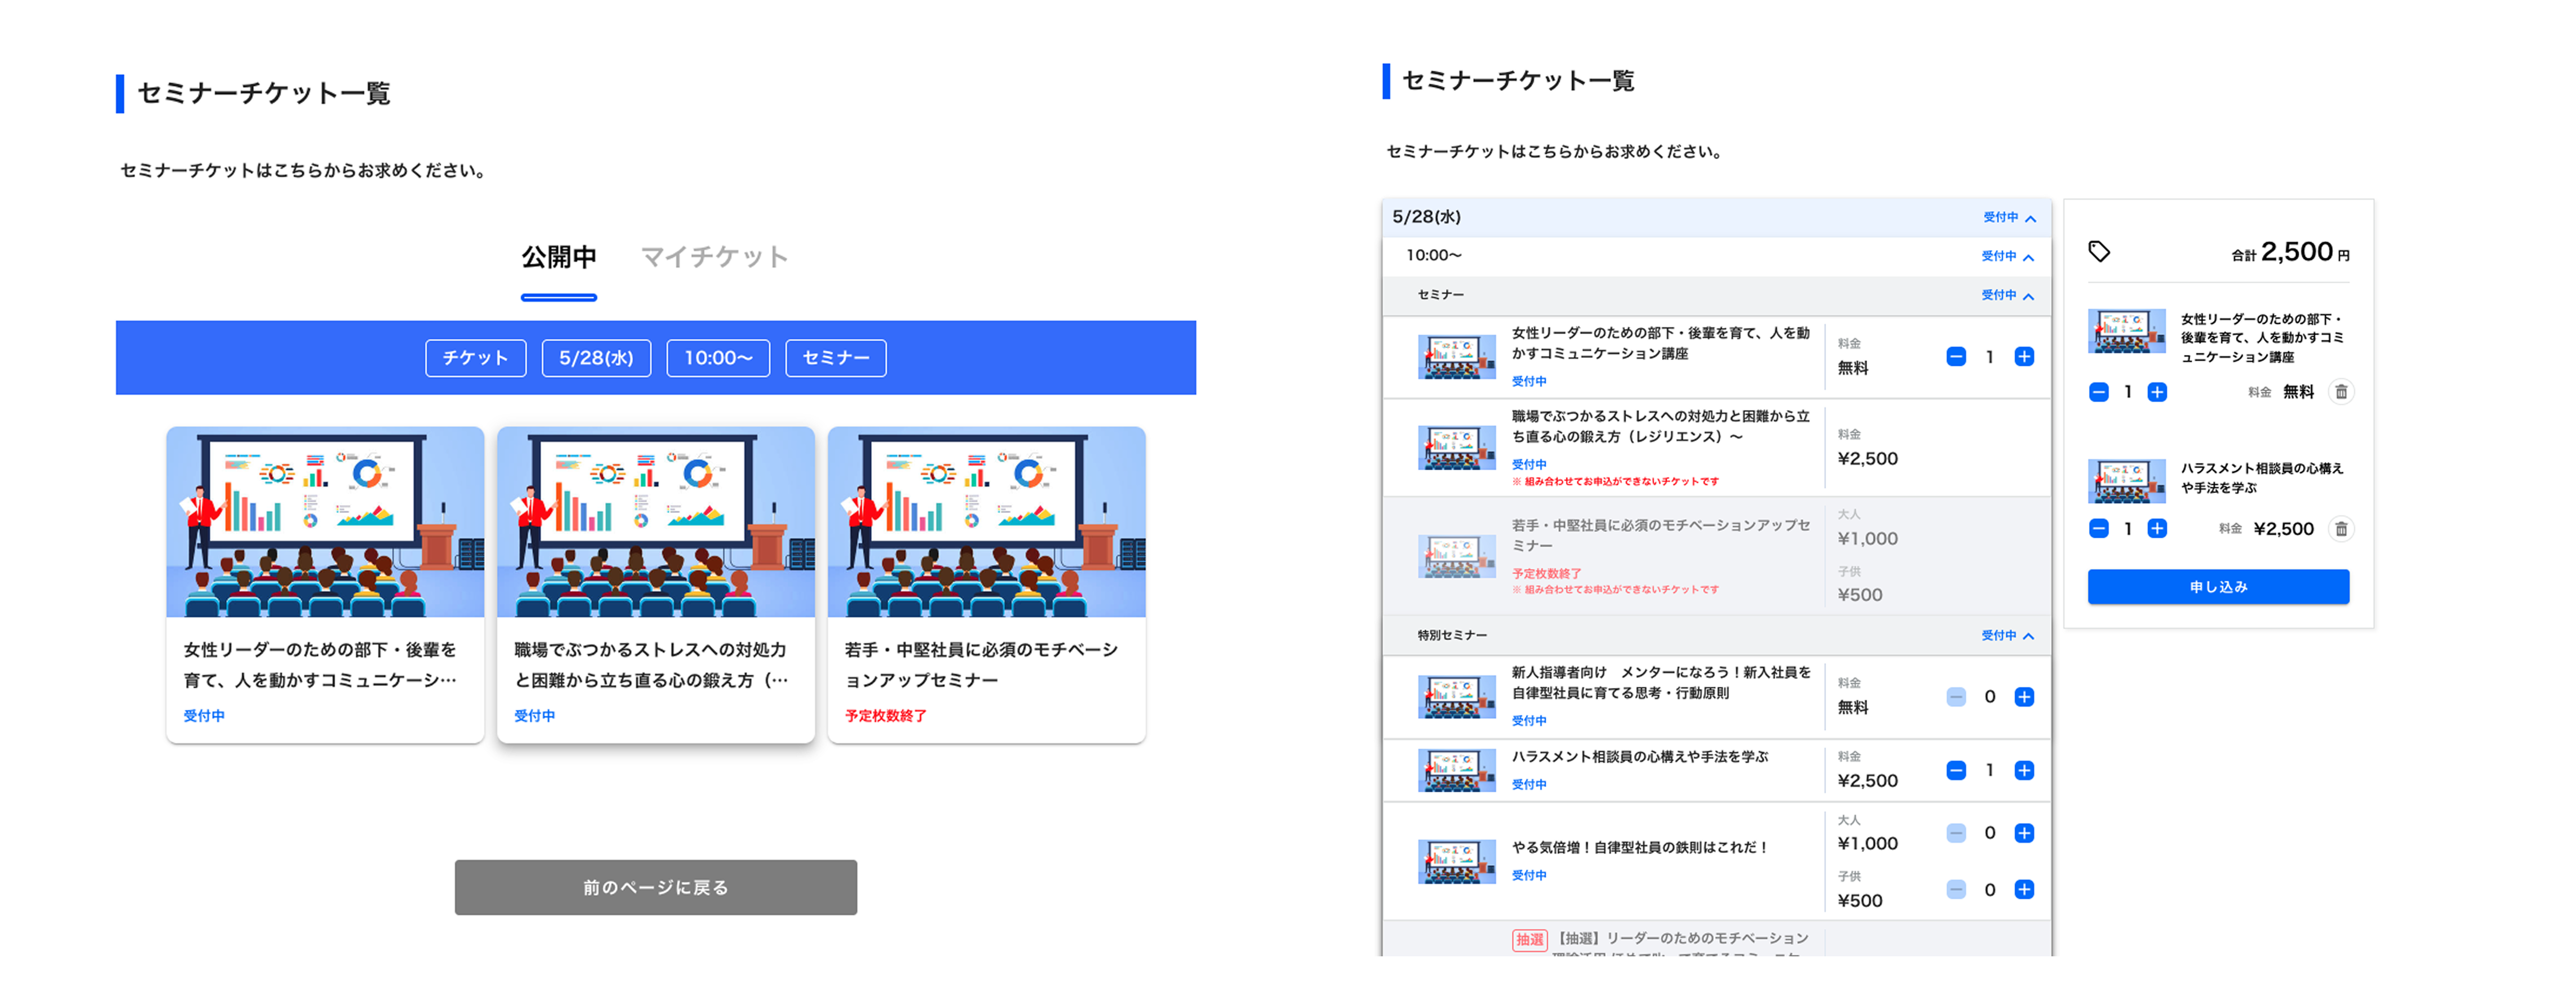Decrease quantity for 女性リーダー seminar in the ticket list
This screenshot has height=984, width=2576.
tap(1956, 357)
